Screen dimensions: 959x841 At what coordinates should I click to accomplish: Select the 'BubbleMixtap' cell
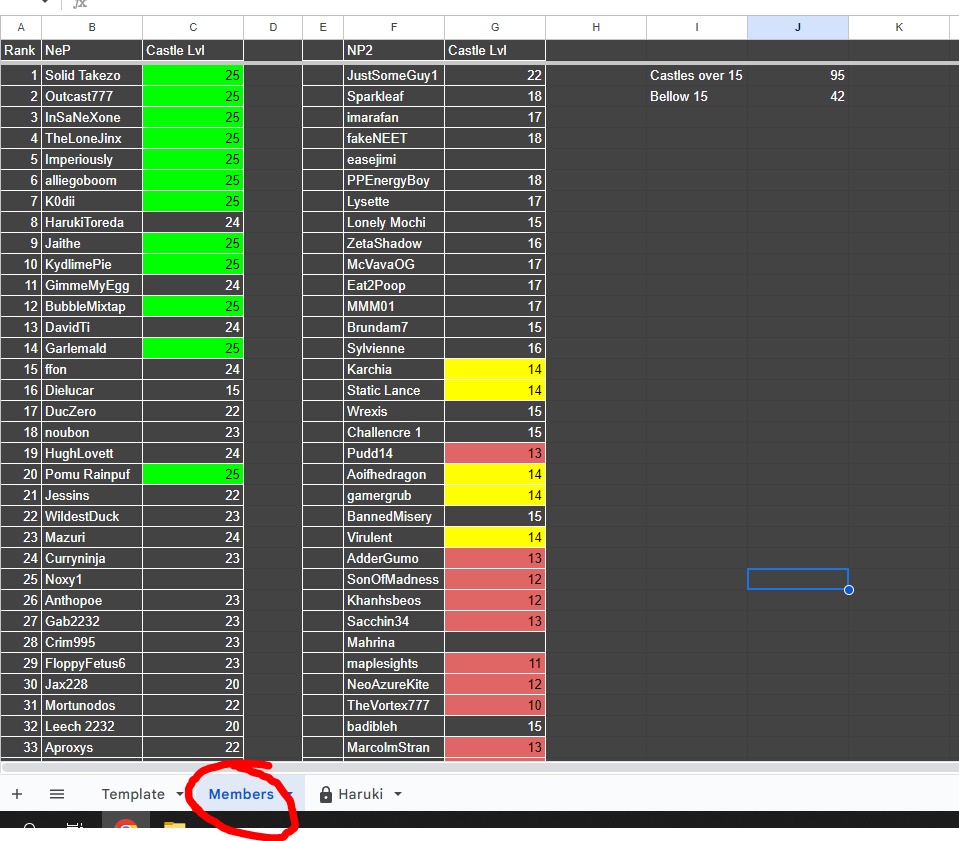92,306
